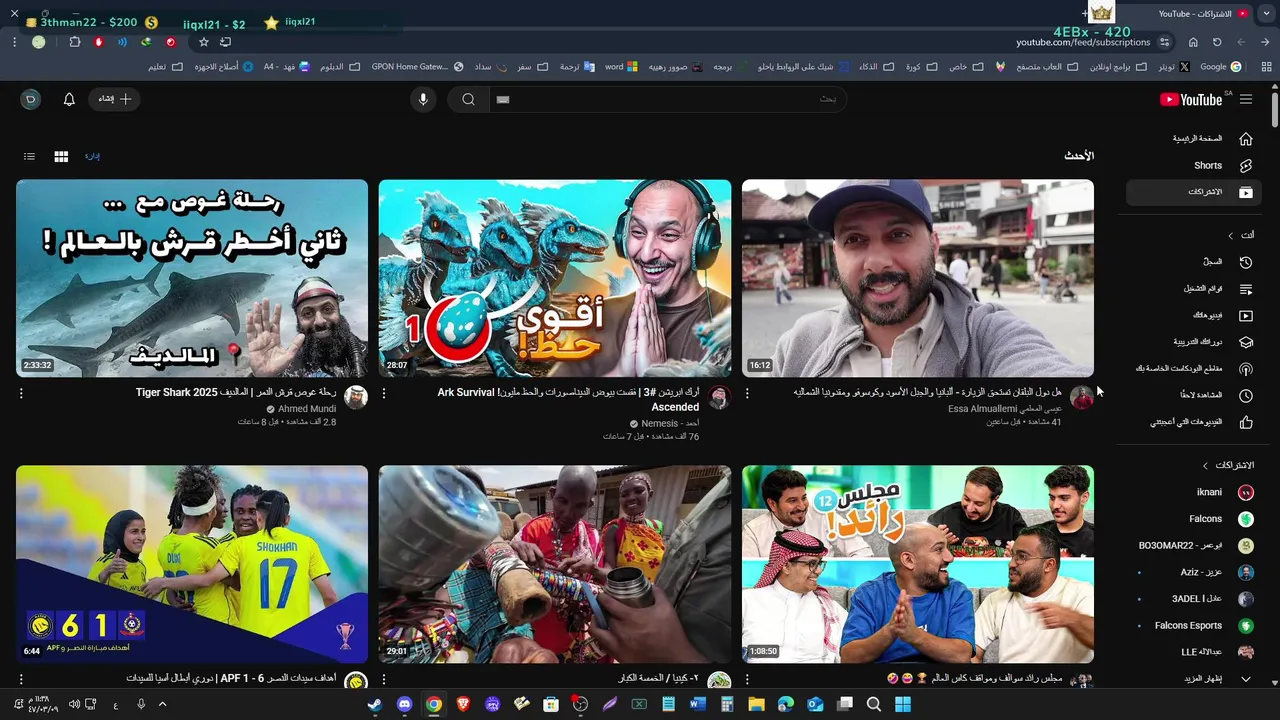Open the Al Nassr 6-1 highlights thumbnail
The height and width of the screenshot is (720, 1280).
click(x=192, y=564)
